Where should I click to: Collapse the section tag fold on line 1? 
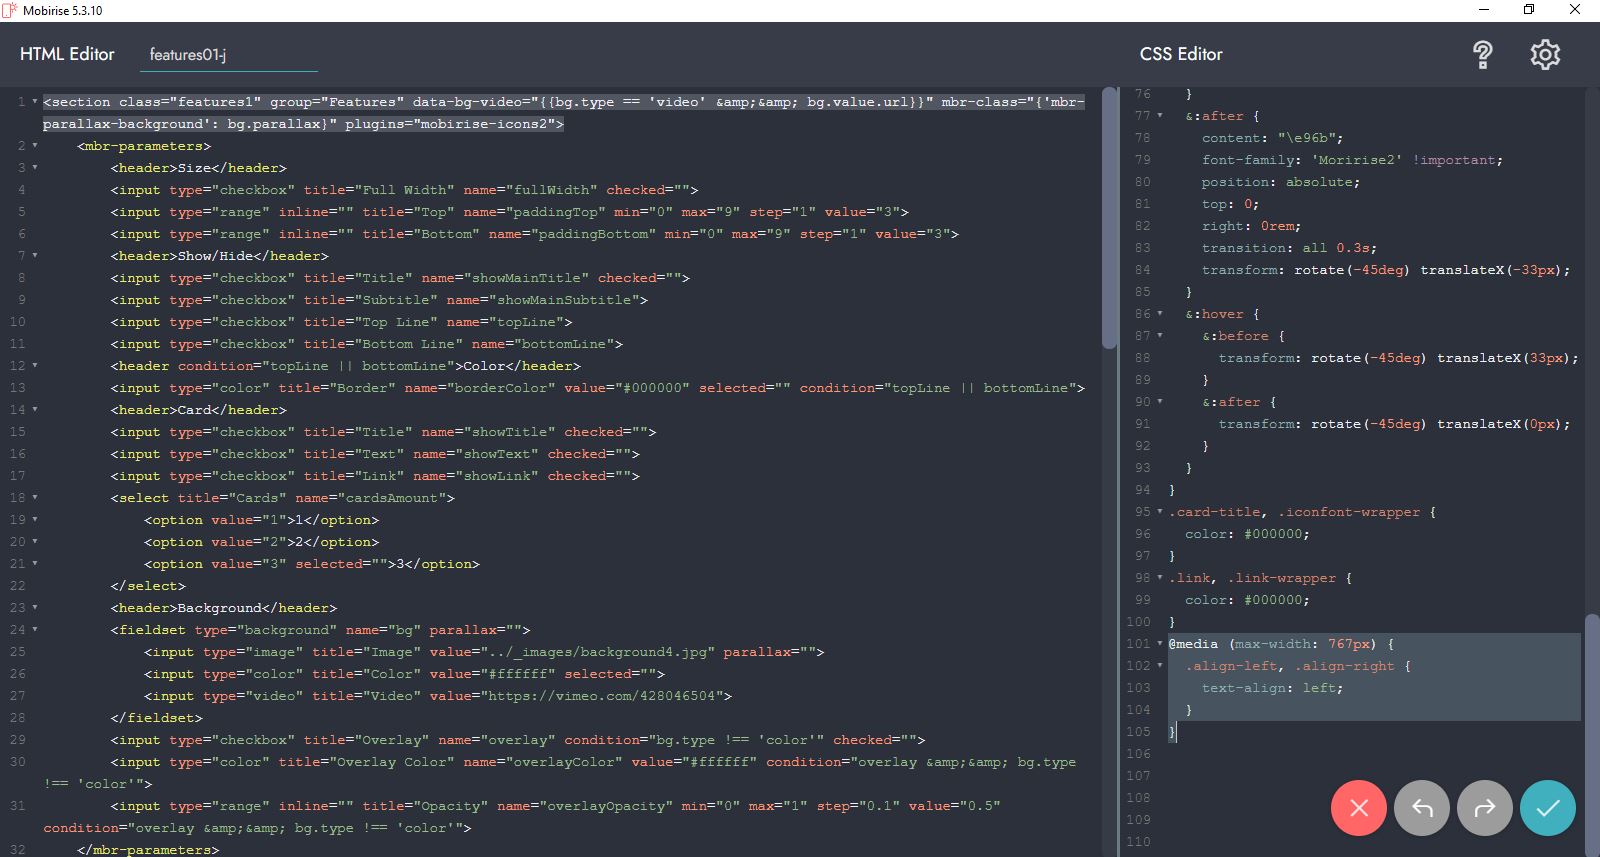click(x=35, y=102)
